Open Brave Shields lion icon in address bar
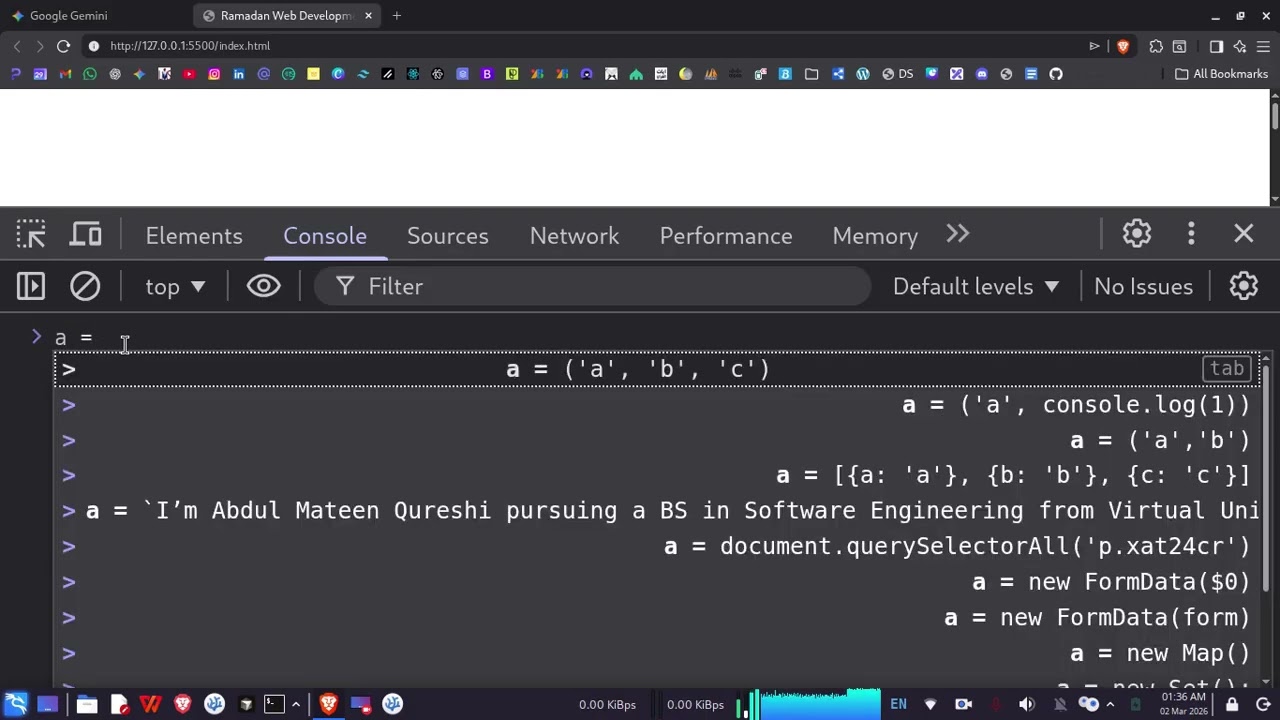 1123,46
